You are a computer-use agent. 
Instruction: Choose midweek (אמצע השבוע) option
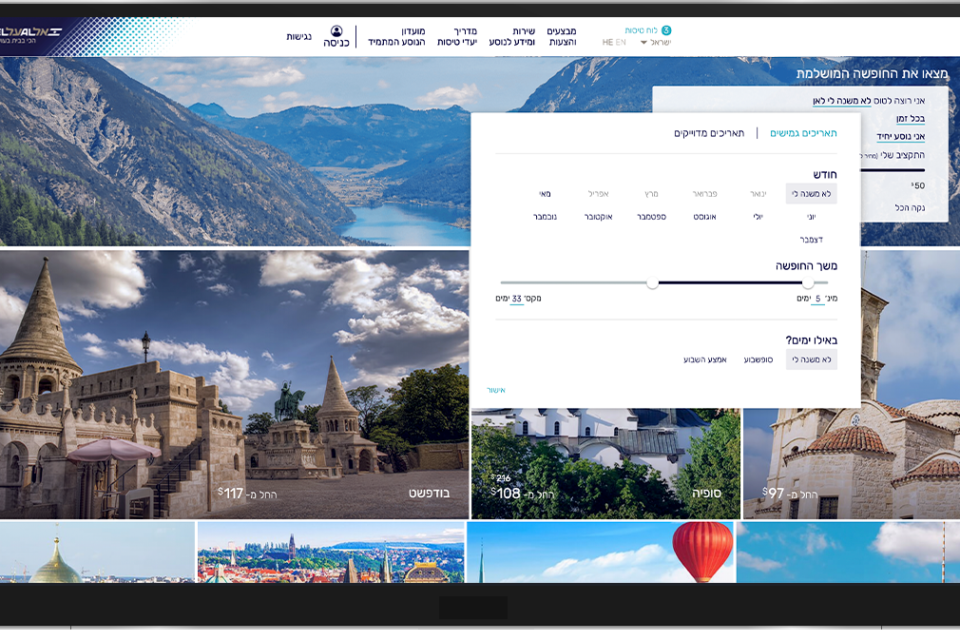(x=708, y=360)
